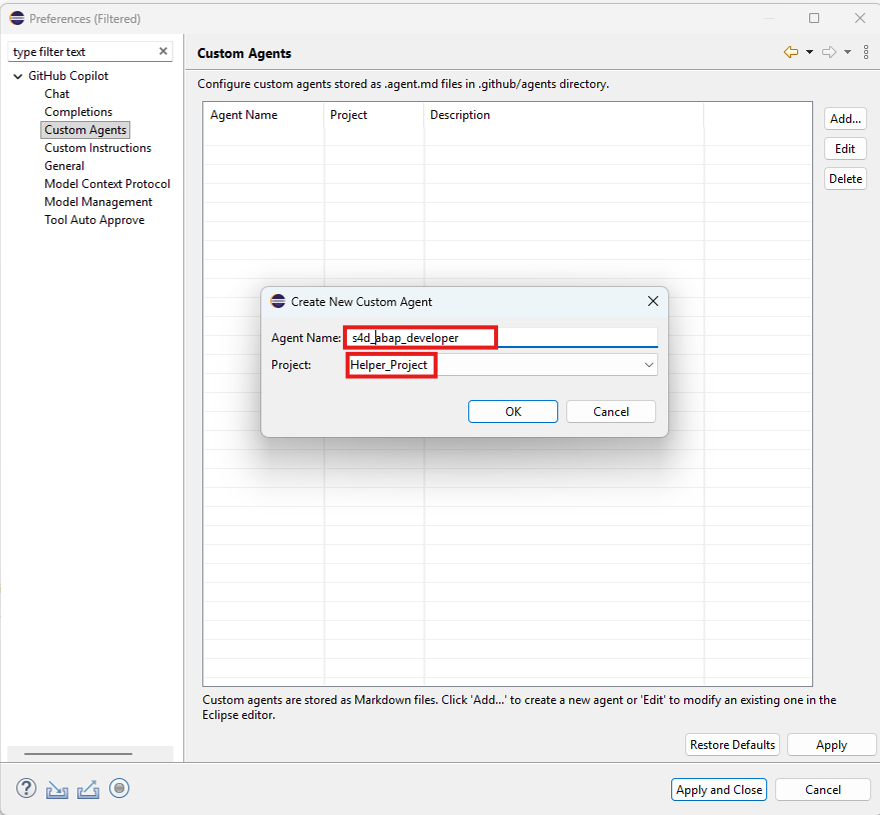Select the Custom Agents tree item

(x=85, y=130)
